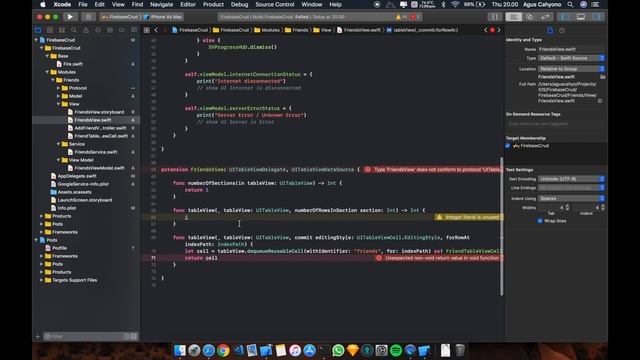Click the non-void return error banner
The height and width of the screenshot is (360, 640).
point(439,258)
